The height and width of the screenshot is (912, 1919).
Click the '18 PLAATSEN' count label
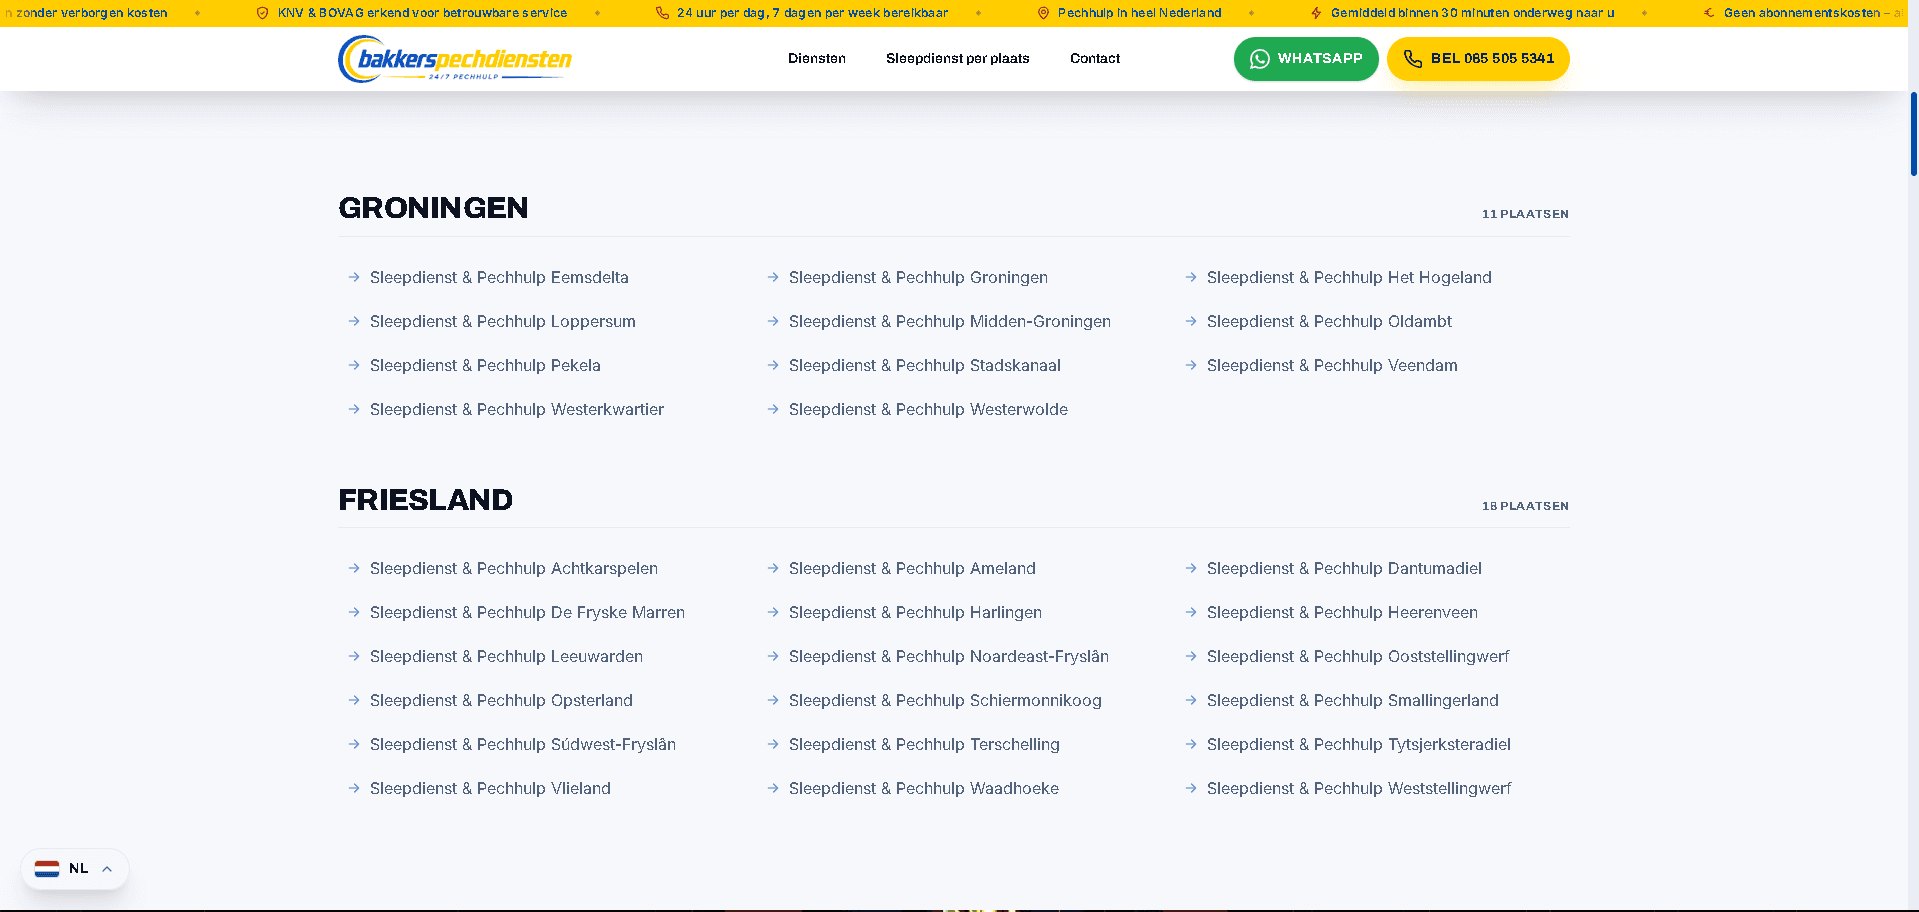[1525, 506]
